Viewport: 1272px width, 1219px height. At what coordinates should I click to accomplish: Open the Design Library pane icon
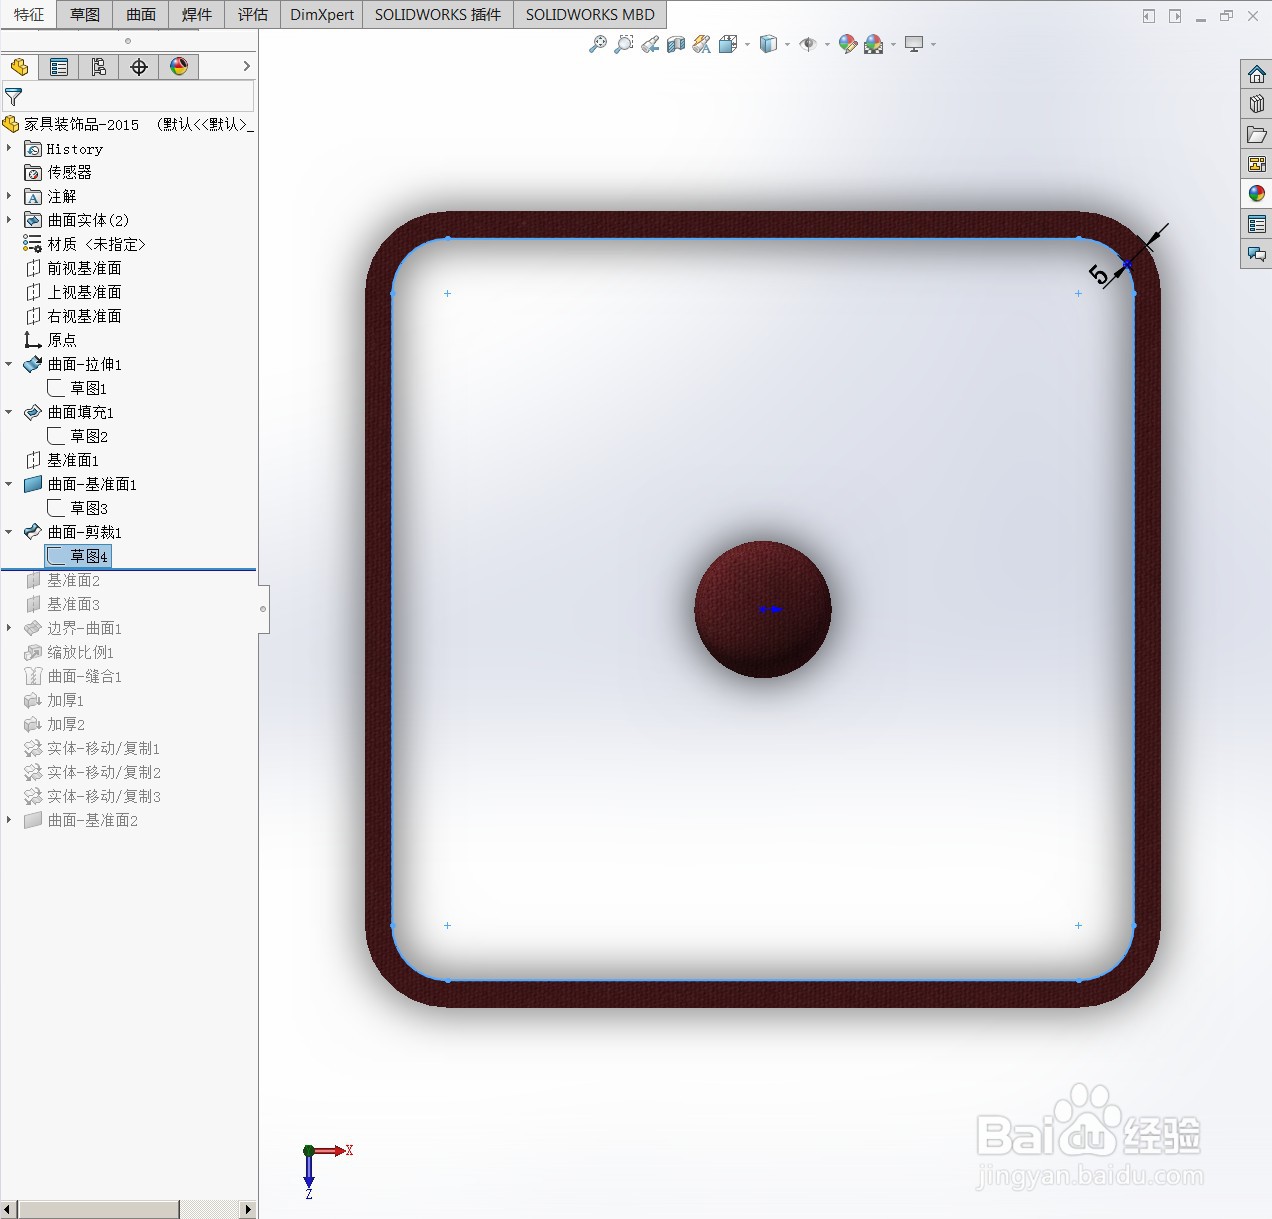(1257, 104)
